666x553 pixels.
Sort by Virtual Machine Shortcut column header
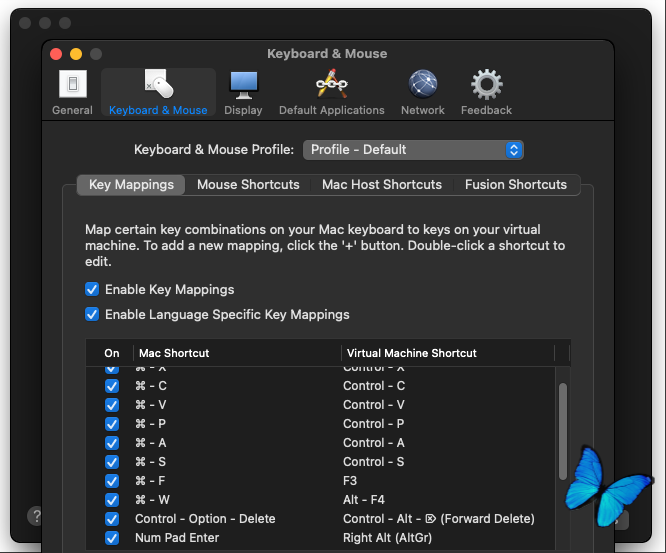(447, 353)
